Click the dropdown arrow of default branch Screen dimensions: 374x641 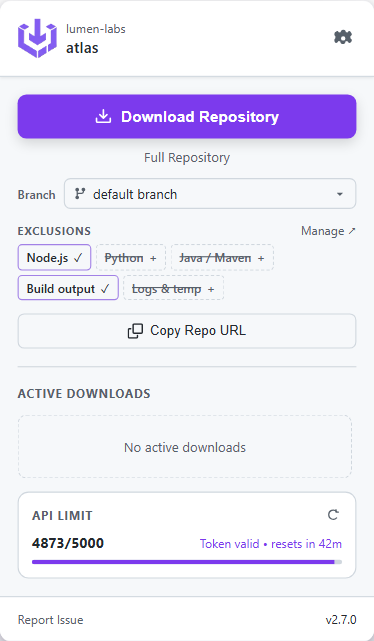tap(340, 194)
